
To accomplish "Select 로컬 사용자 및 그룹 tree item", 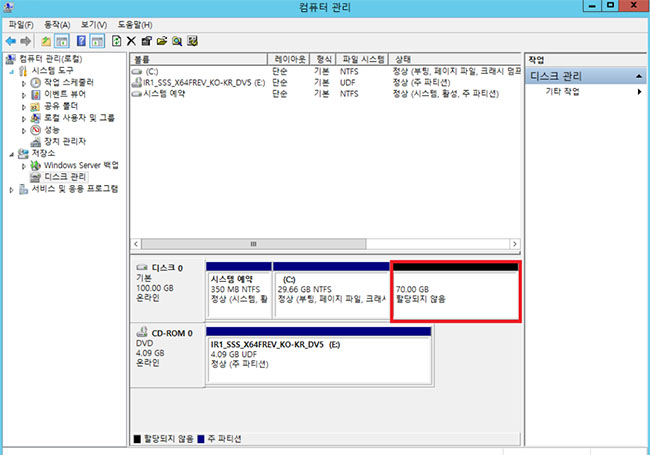I will coord(79,118).
